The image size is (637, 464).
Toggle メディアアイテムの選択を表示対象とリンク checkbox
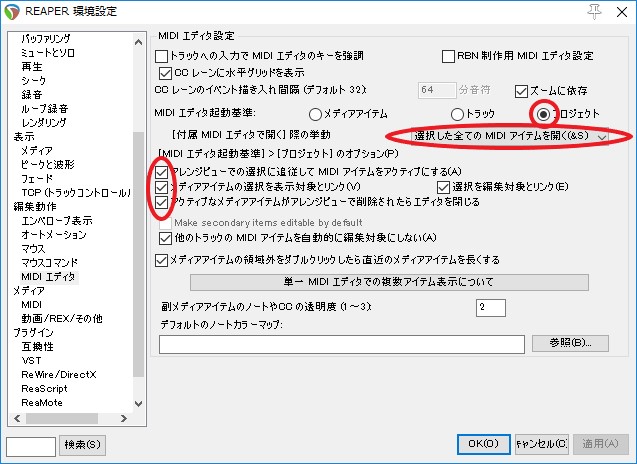(161, 187)
